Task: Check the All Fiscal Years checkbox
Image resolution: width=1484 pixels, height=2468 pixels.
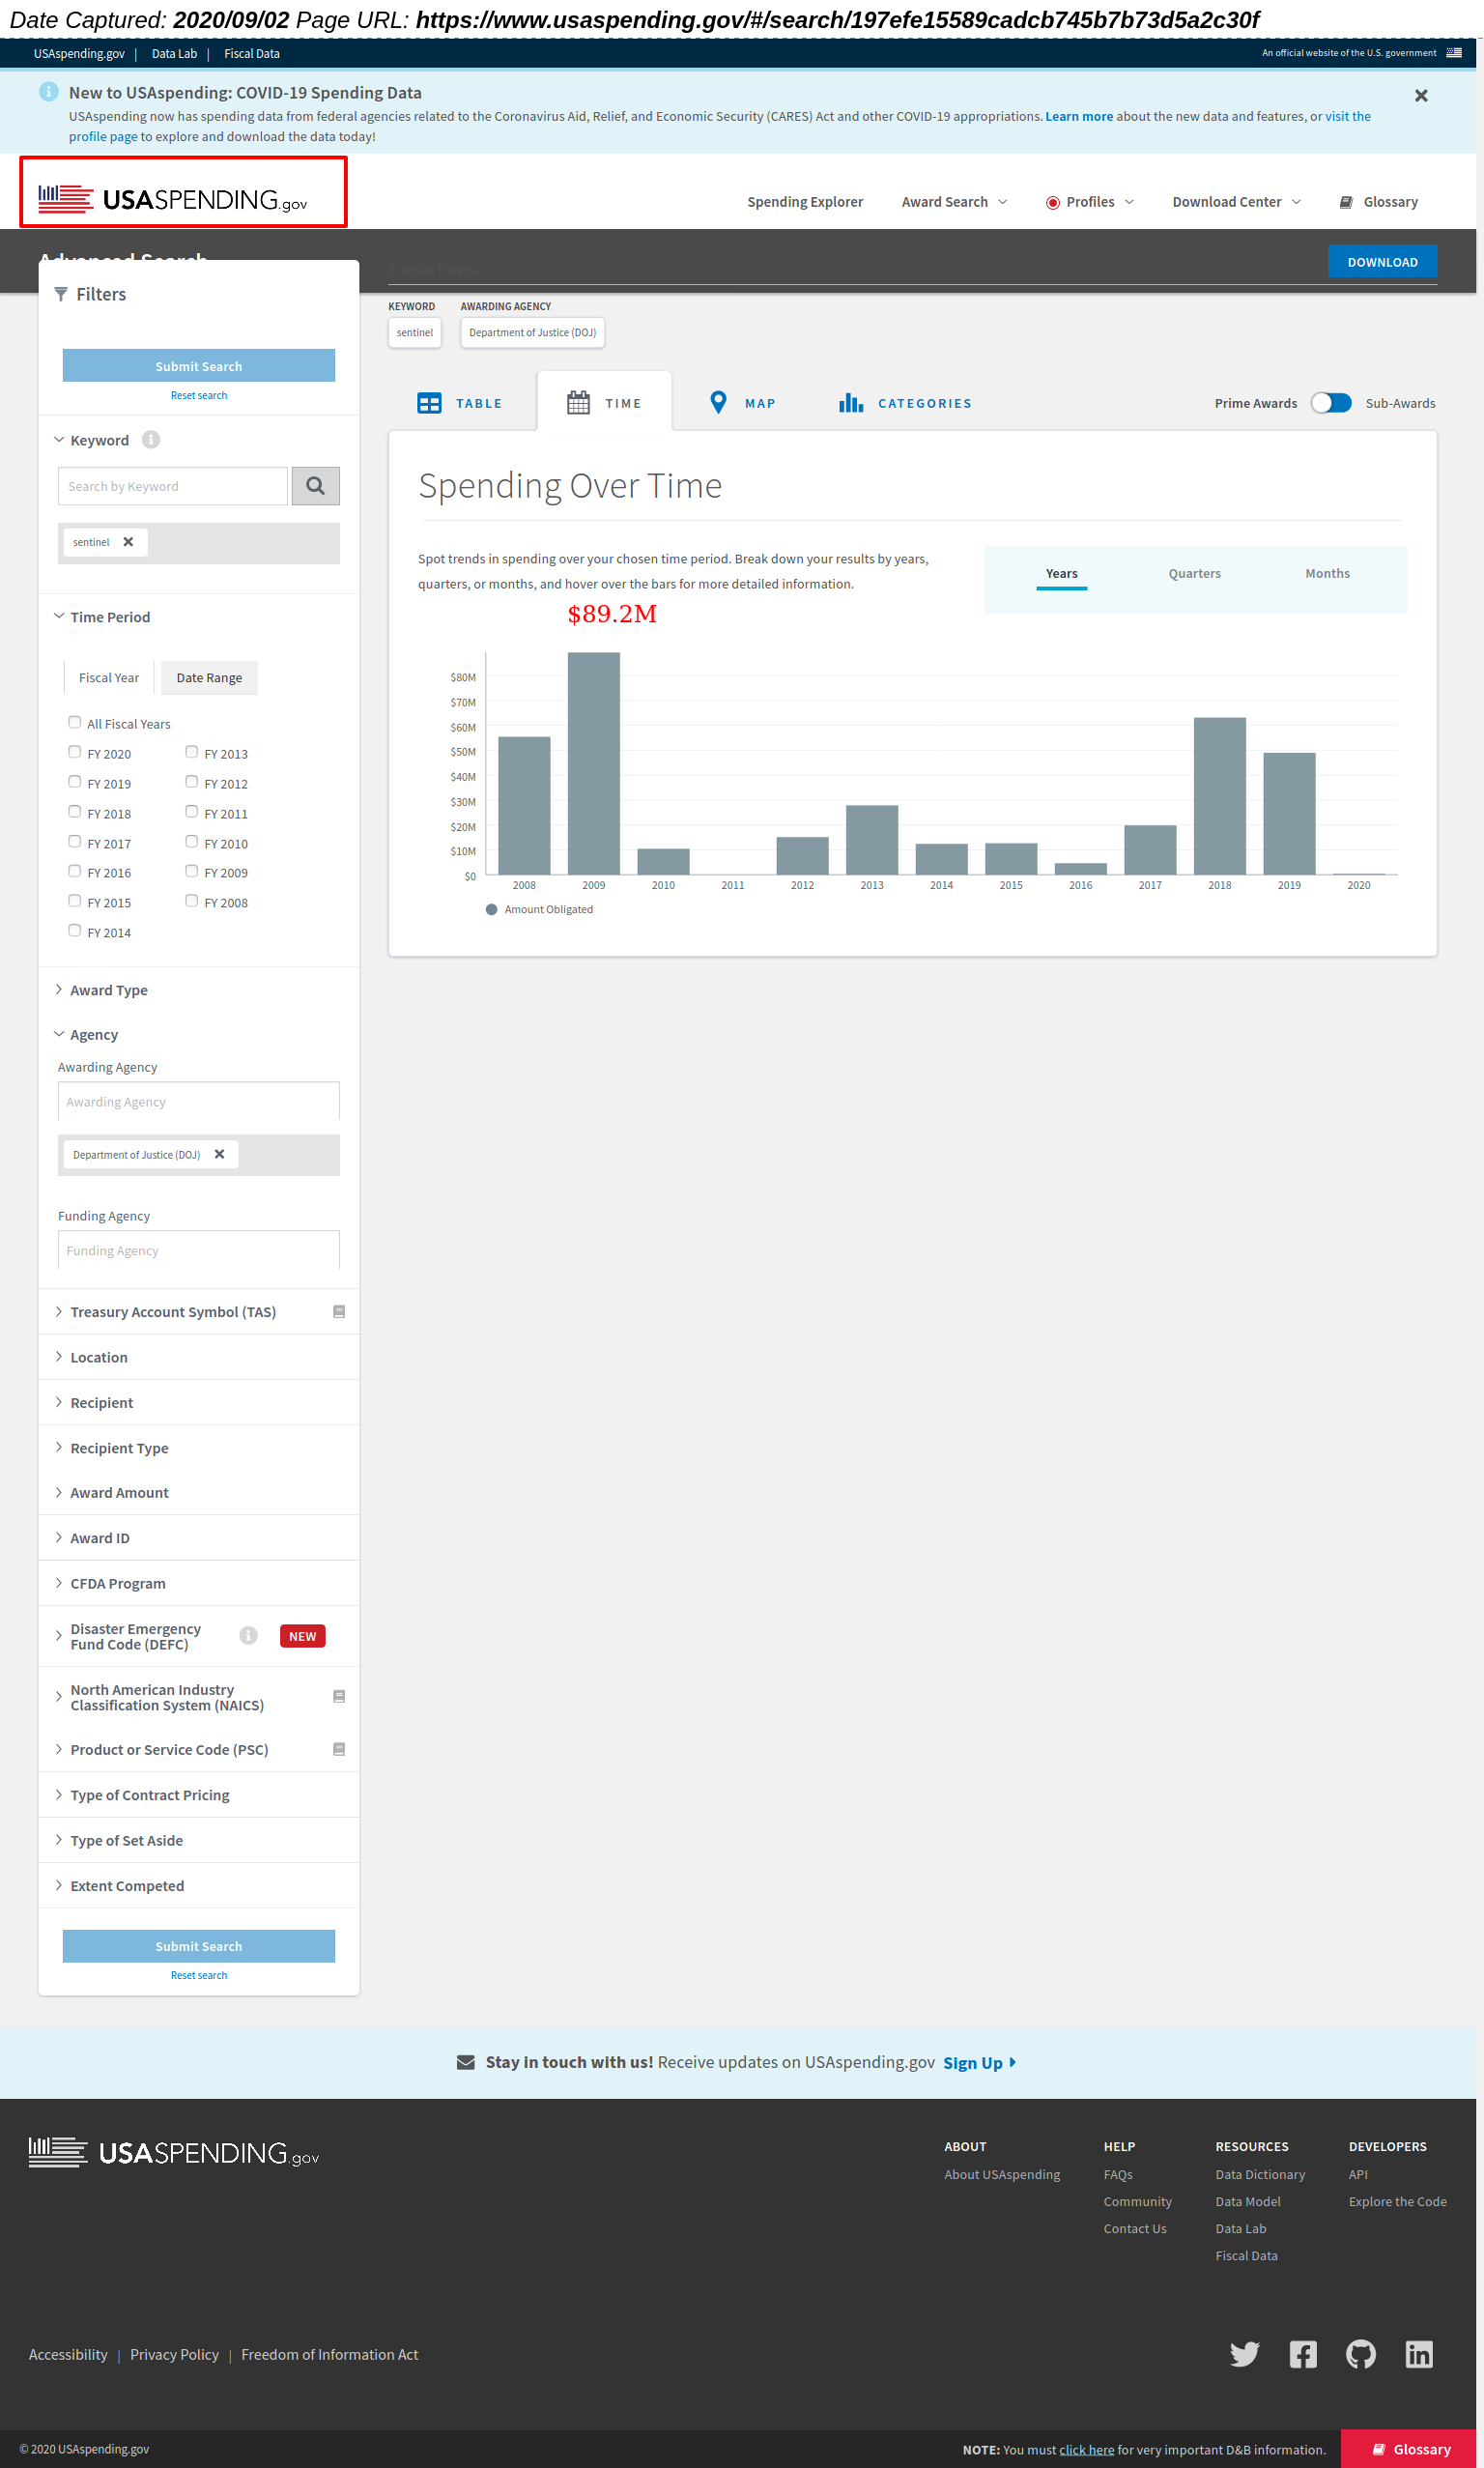Action: click(75, 722)
